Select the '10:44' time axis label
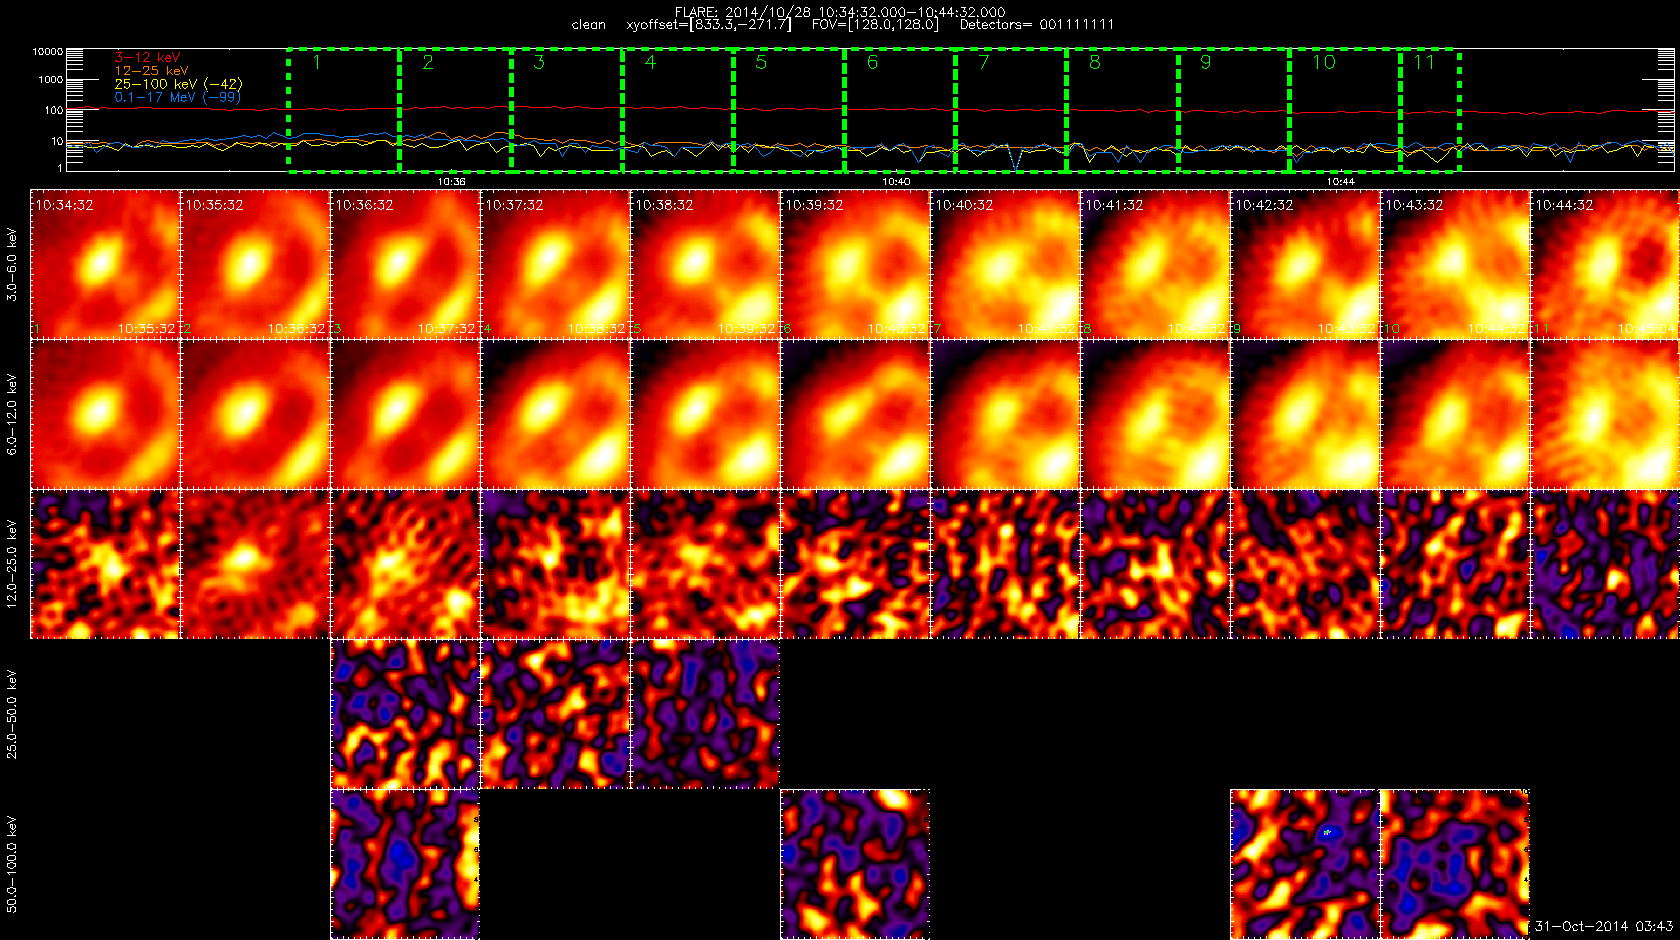Screen dimensions: 1680x940 [x=1341, y=182]
